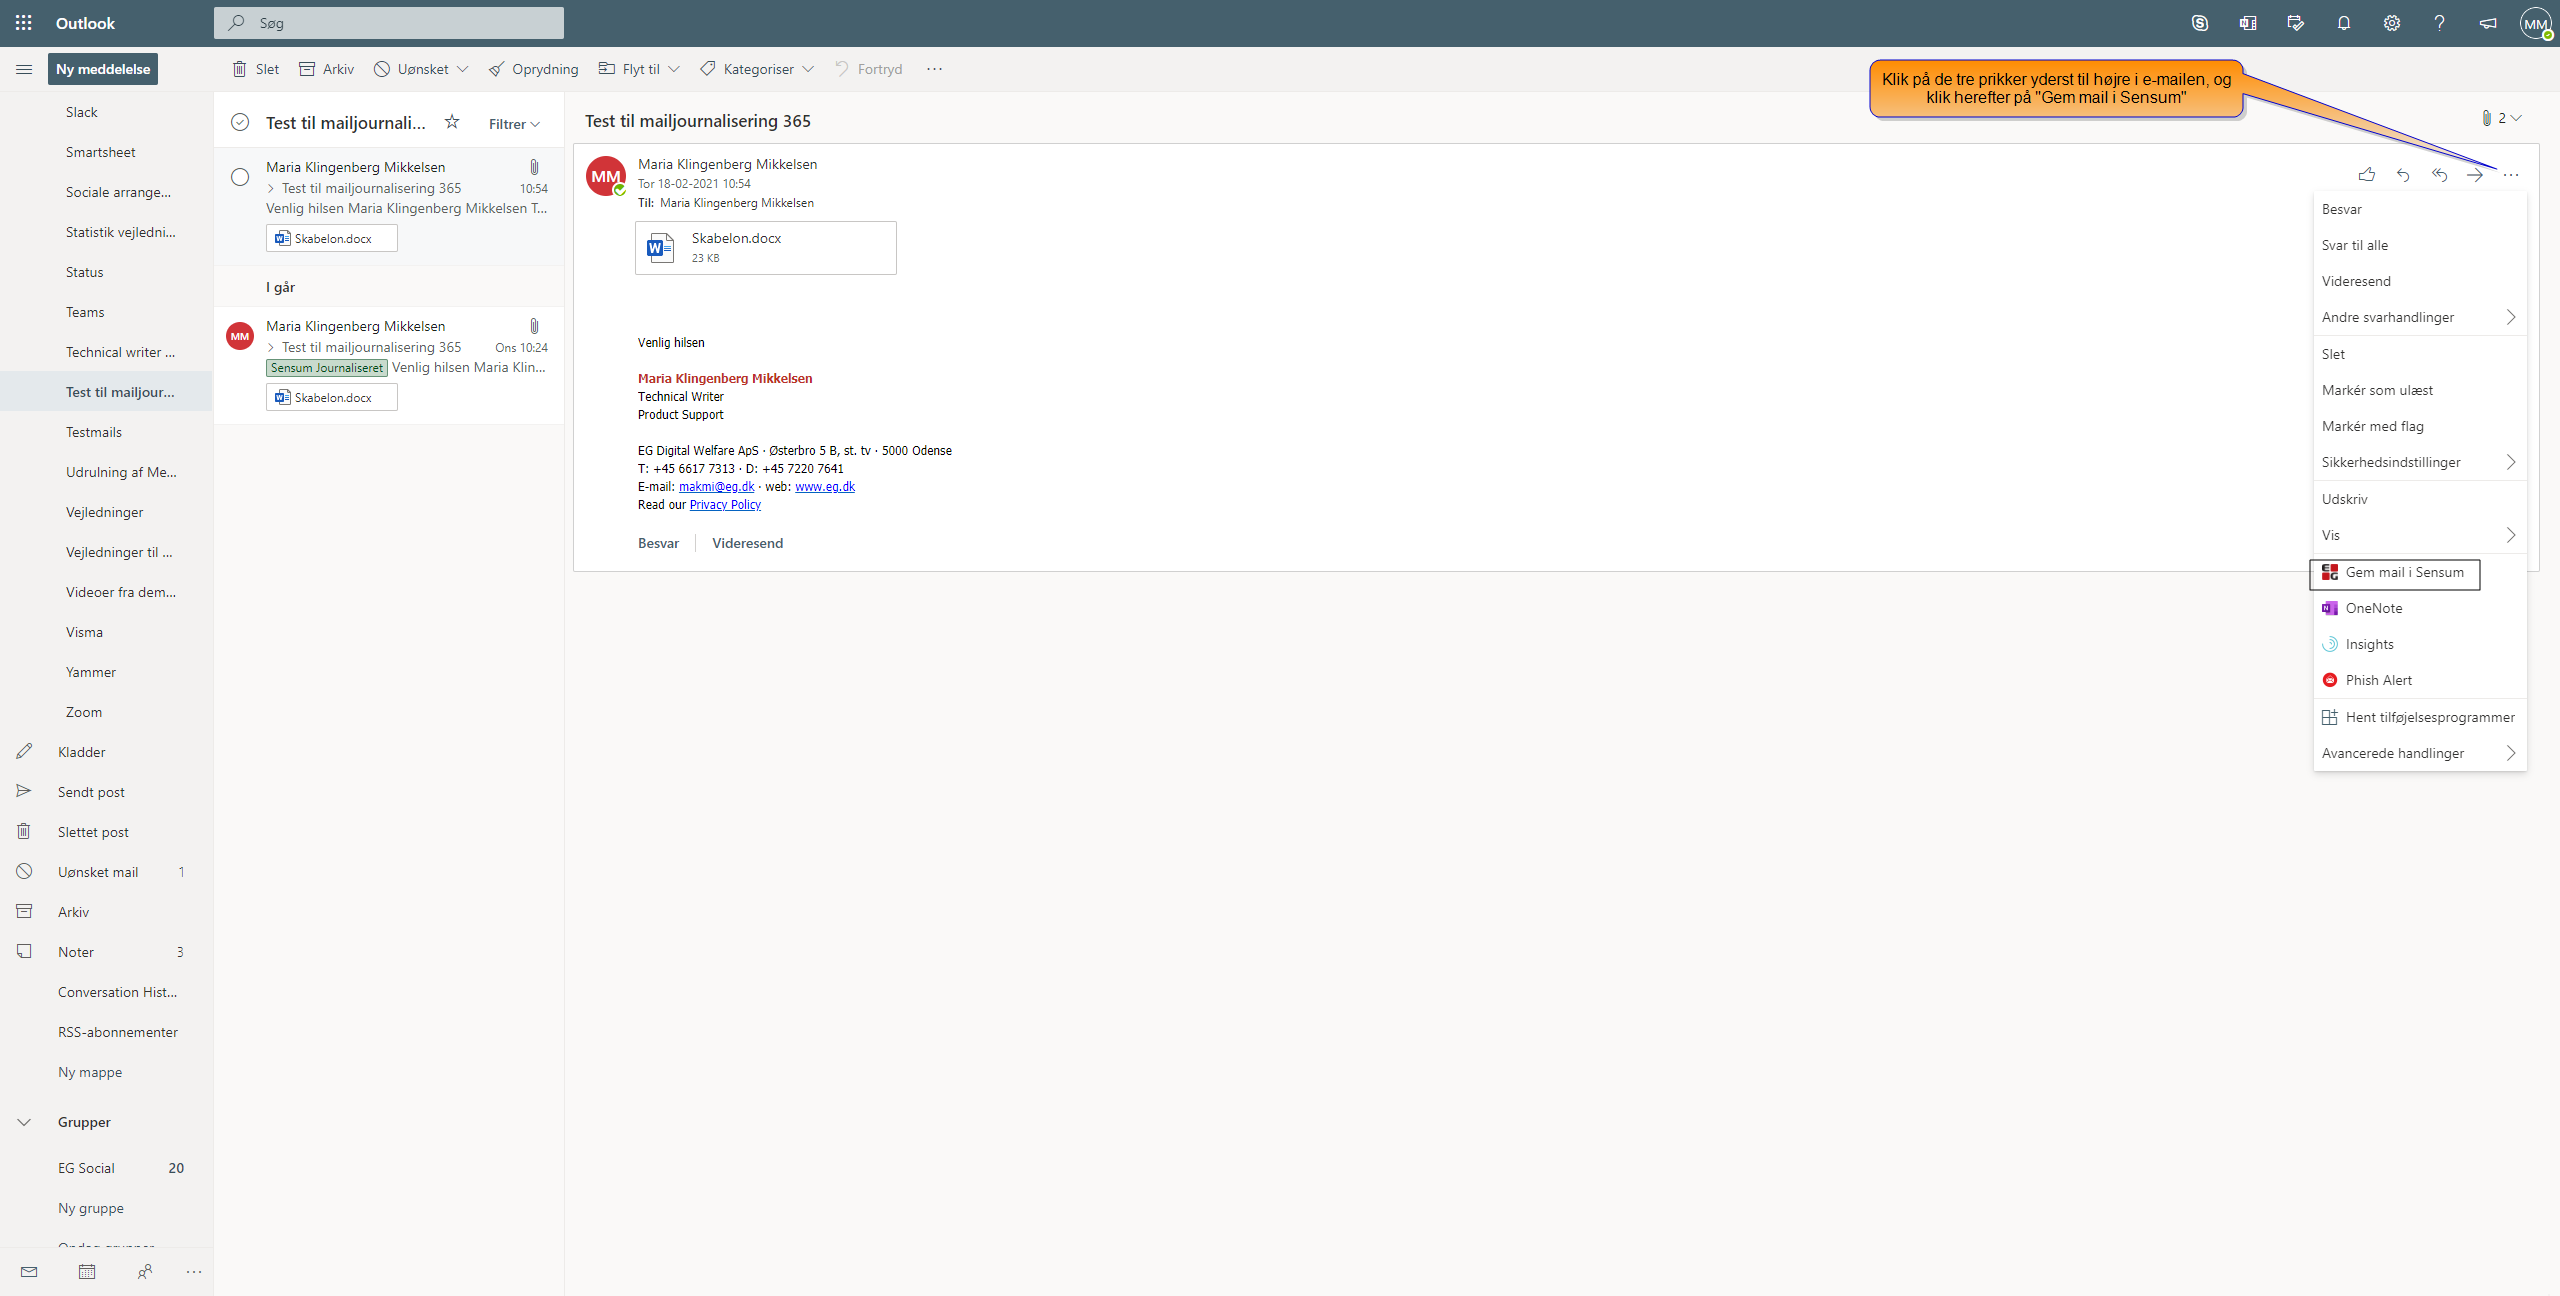2560x1296 pixels.
Task: Open the Help question mark icon
Action: tap(2439, 23)
